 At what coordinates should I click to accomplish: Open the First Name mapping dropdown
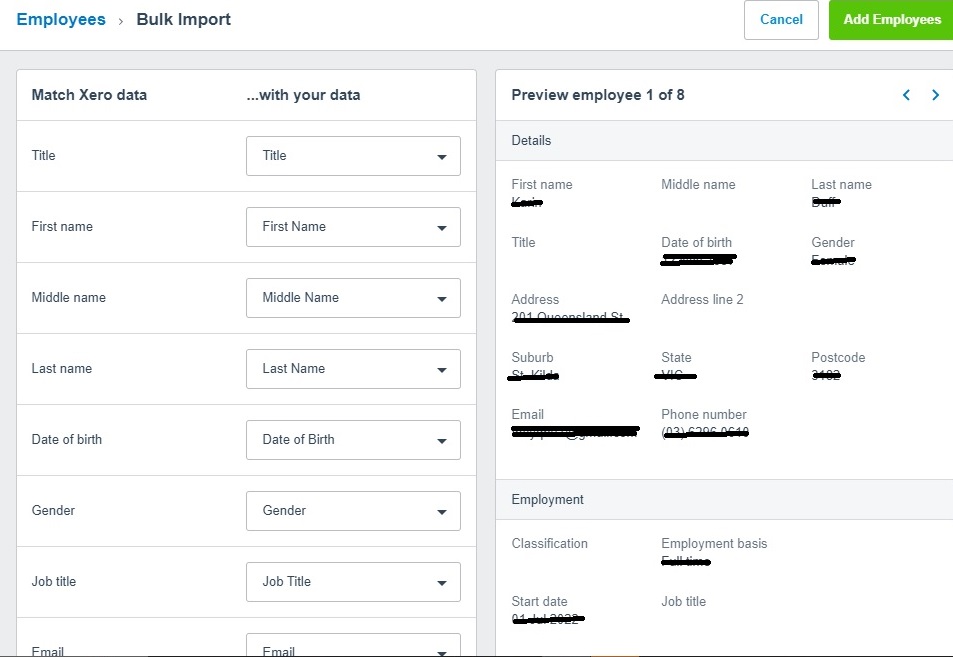coord(353,227)
